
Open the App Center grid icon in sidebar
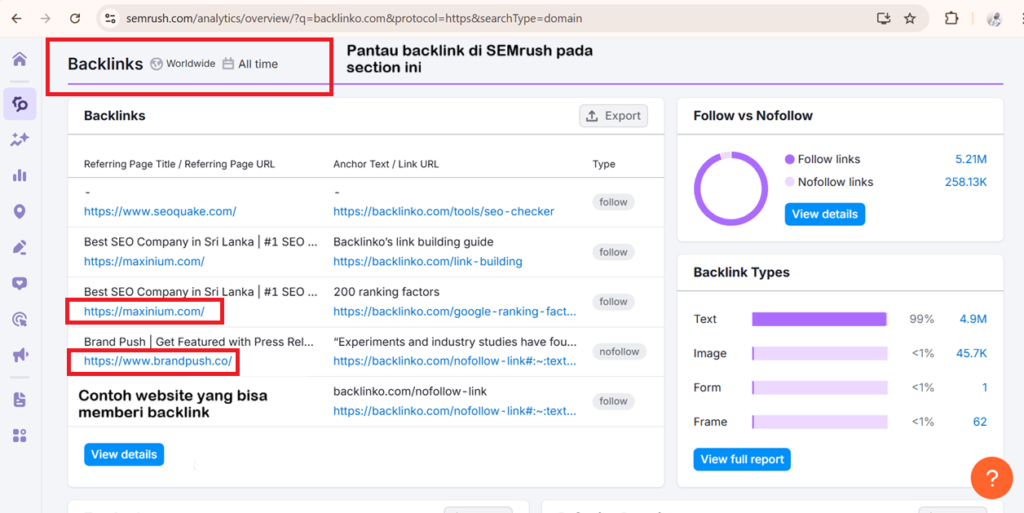pos(20,436)
